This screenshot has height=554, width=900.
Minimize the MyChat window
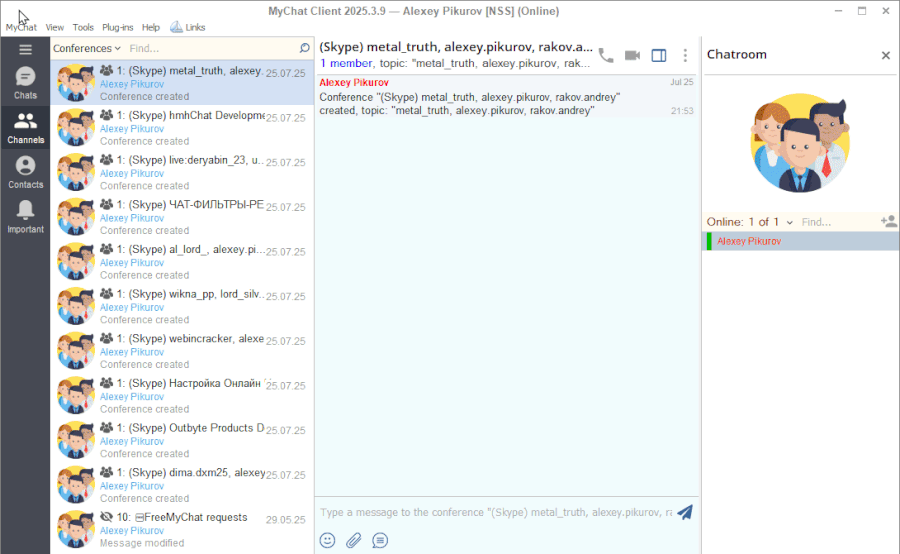pos(839,11)
